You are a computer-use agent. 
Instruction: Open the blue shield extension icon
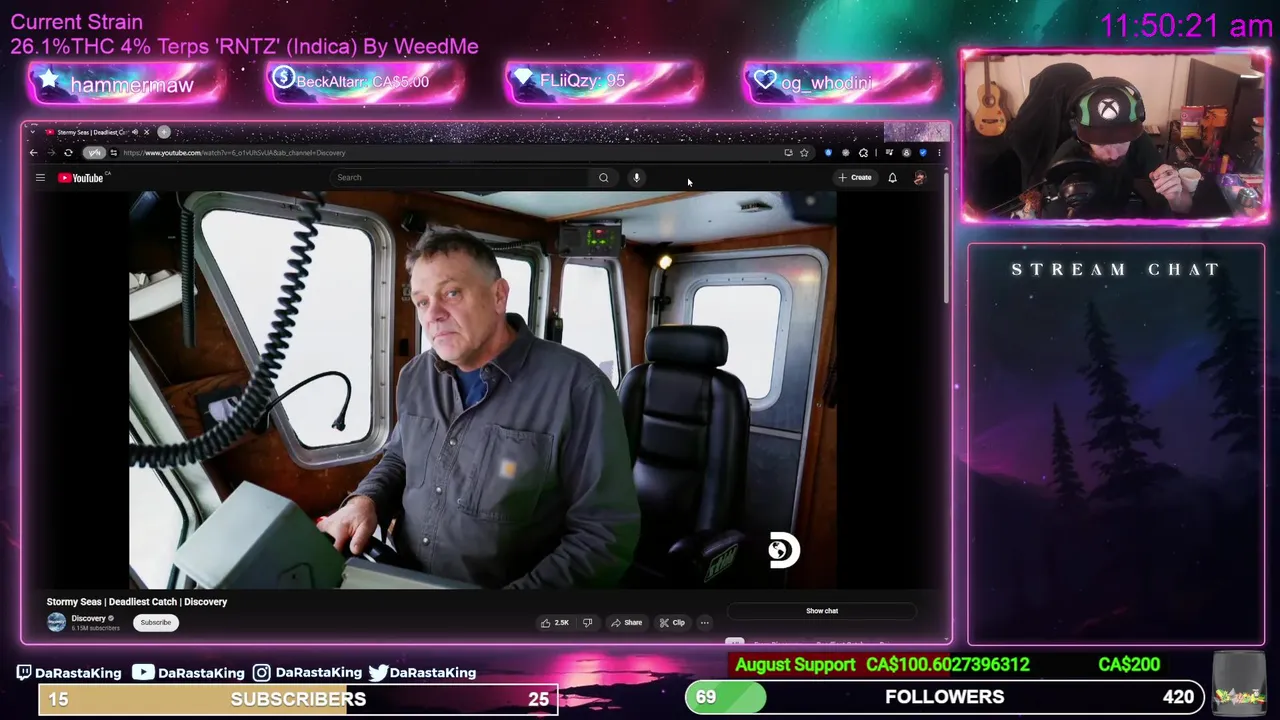pyautogui.click(x=828, y=153)
